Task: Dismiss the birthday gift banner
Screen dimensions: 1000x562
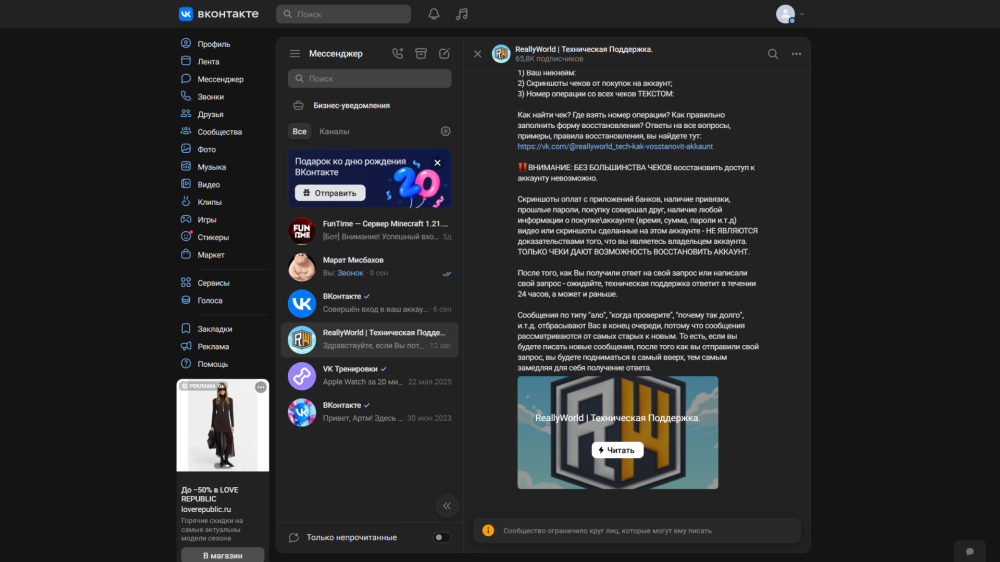Action: 438,163
